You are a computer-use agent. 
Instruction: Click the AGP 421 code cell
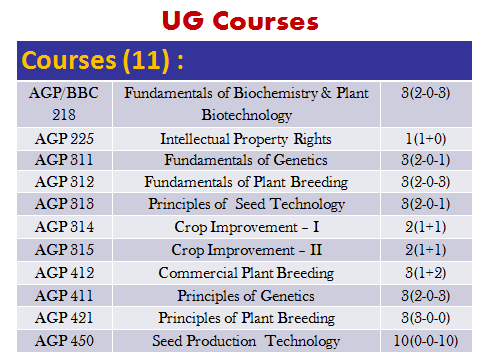click(x=65, y=318)
